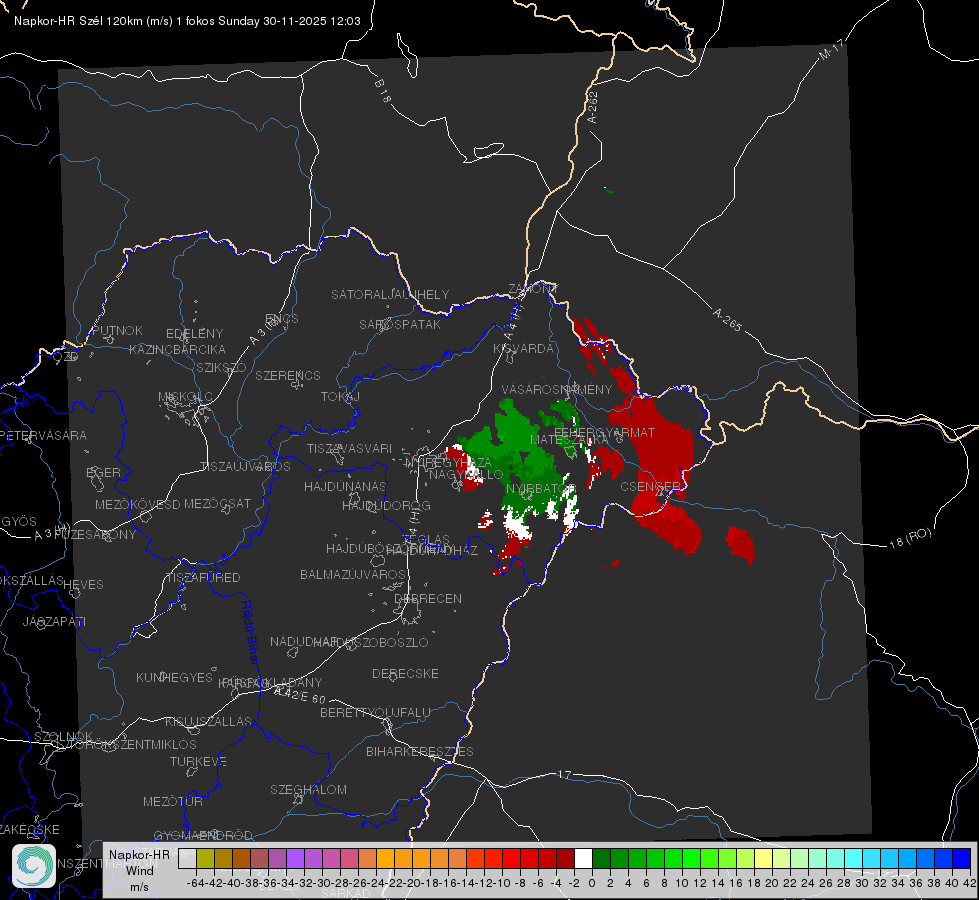Viewport: 979px width, 900px height.
Task: Click the SZEGHALOM label
Action: click(x=308, y=789)
